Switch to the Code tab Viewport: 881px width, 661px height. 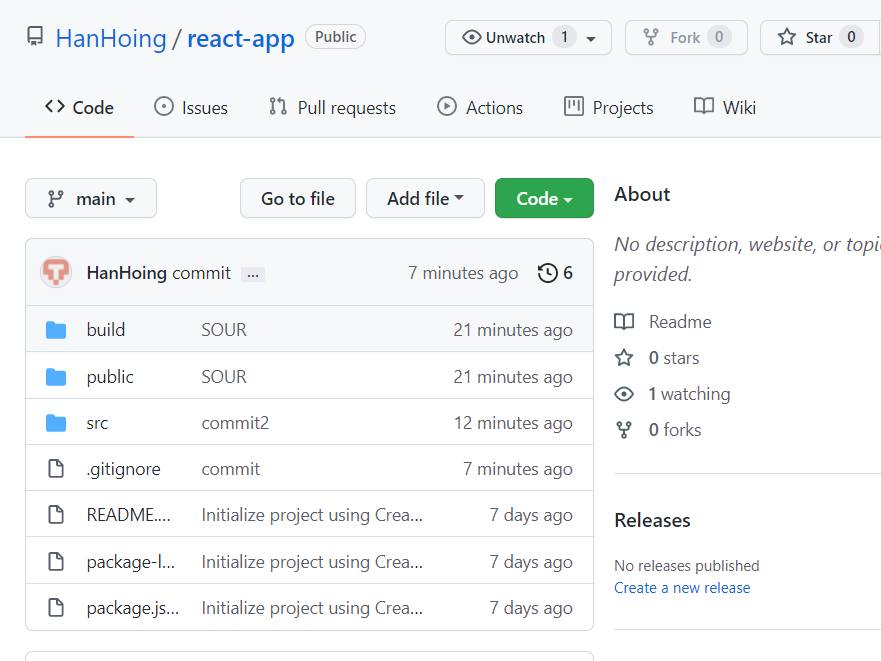(x=79, y=107)
